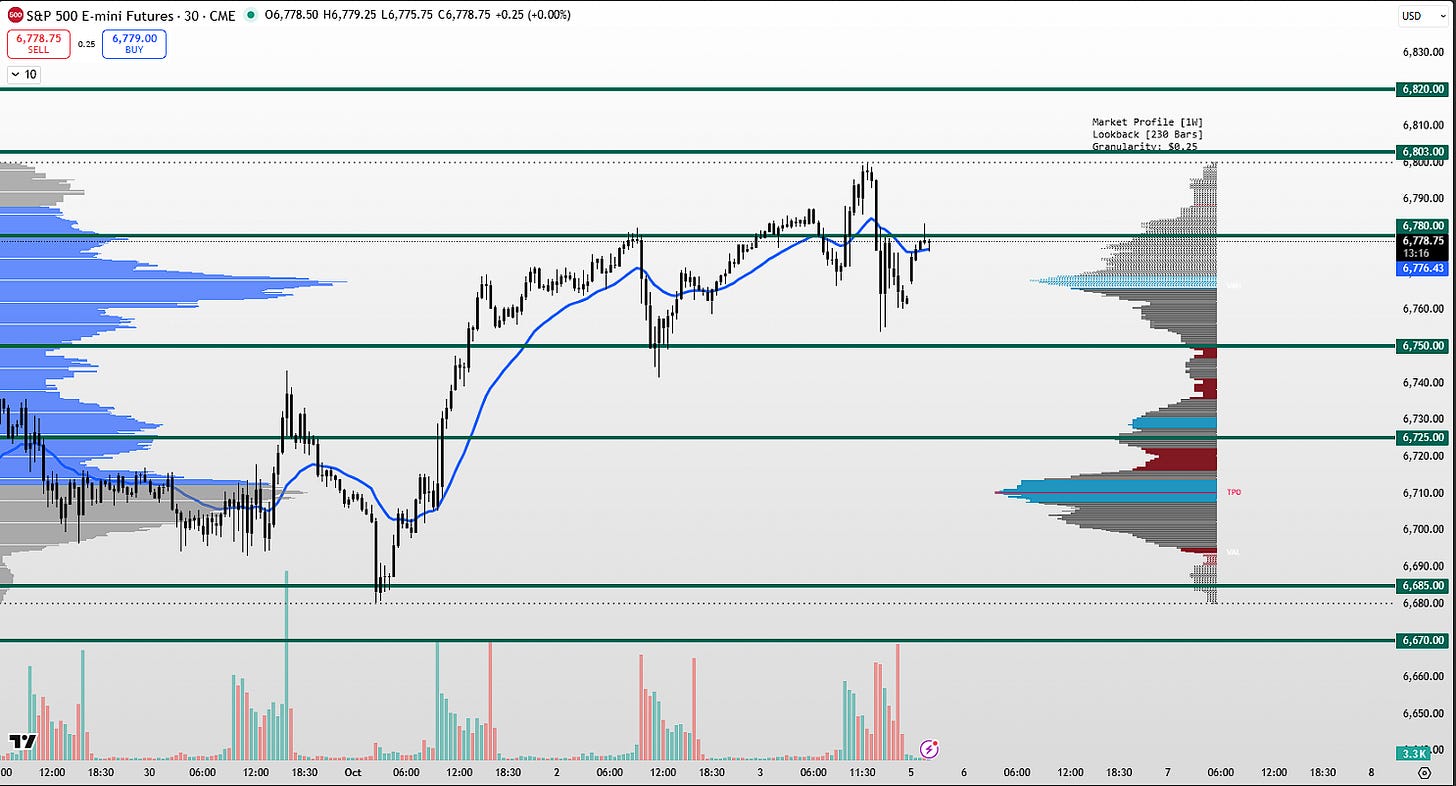Viewport: 1456px width, 786px height.
Task: Click the 6,700.00 price axis label
Action: coord(1421,529)
